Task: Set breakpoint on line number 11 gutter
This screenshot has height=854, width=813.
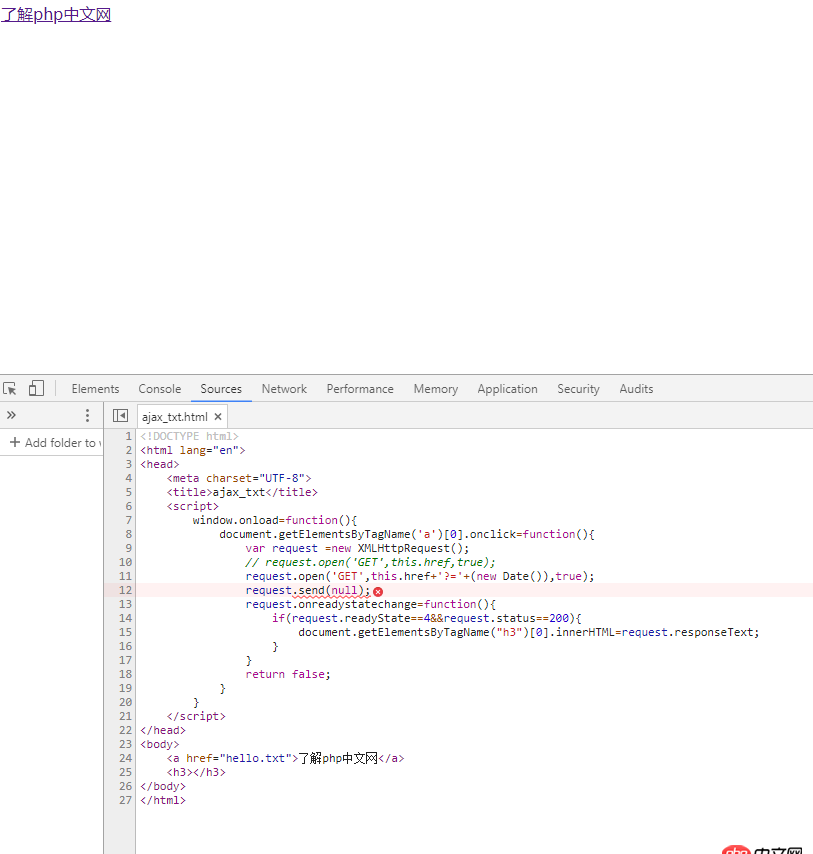Action: 124,576
